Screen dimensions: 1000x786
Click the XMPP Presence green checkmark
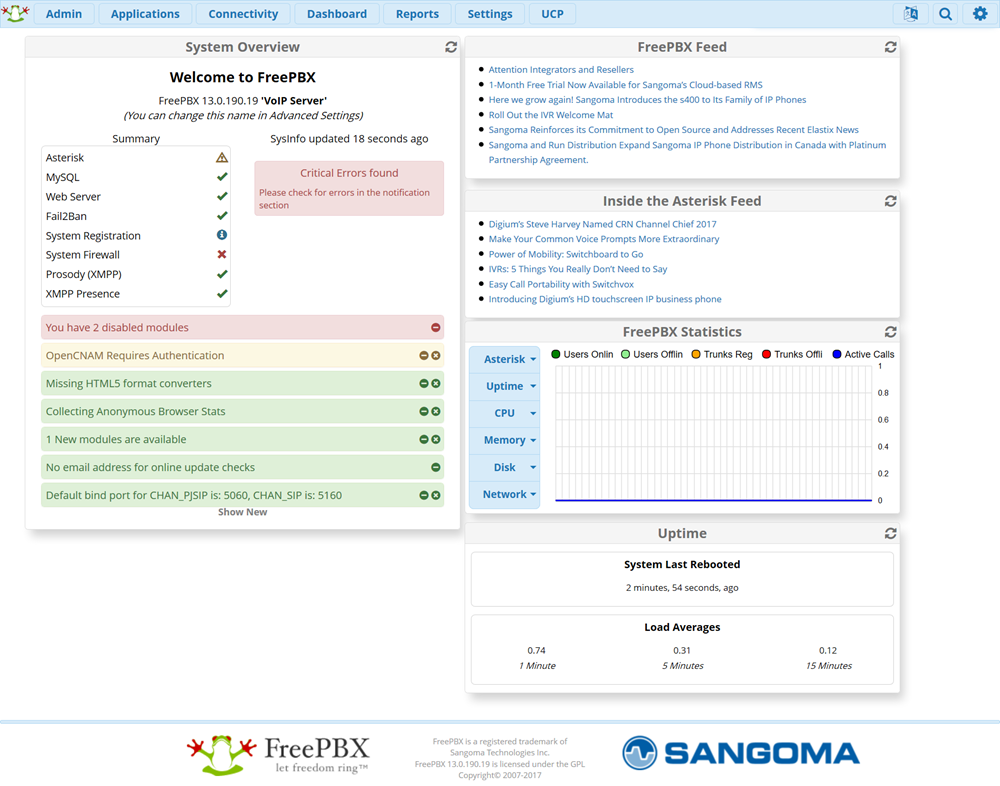(x=221, y=293)
